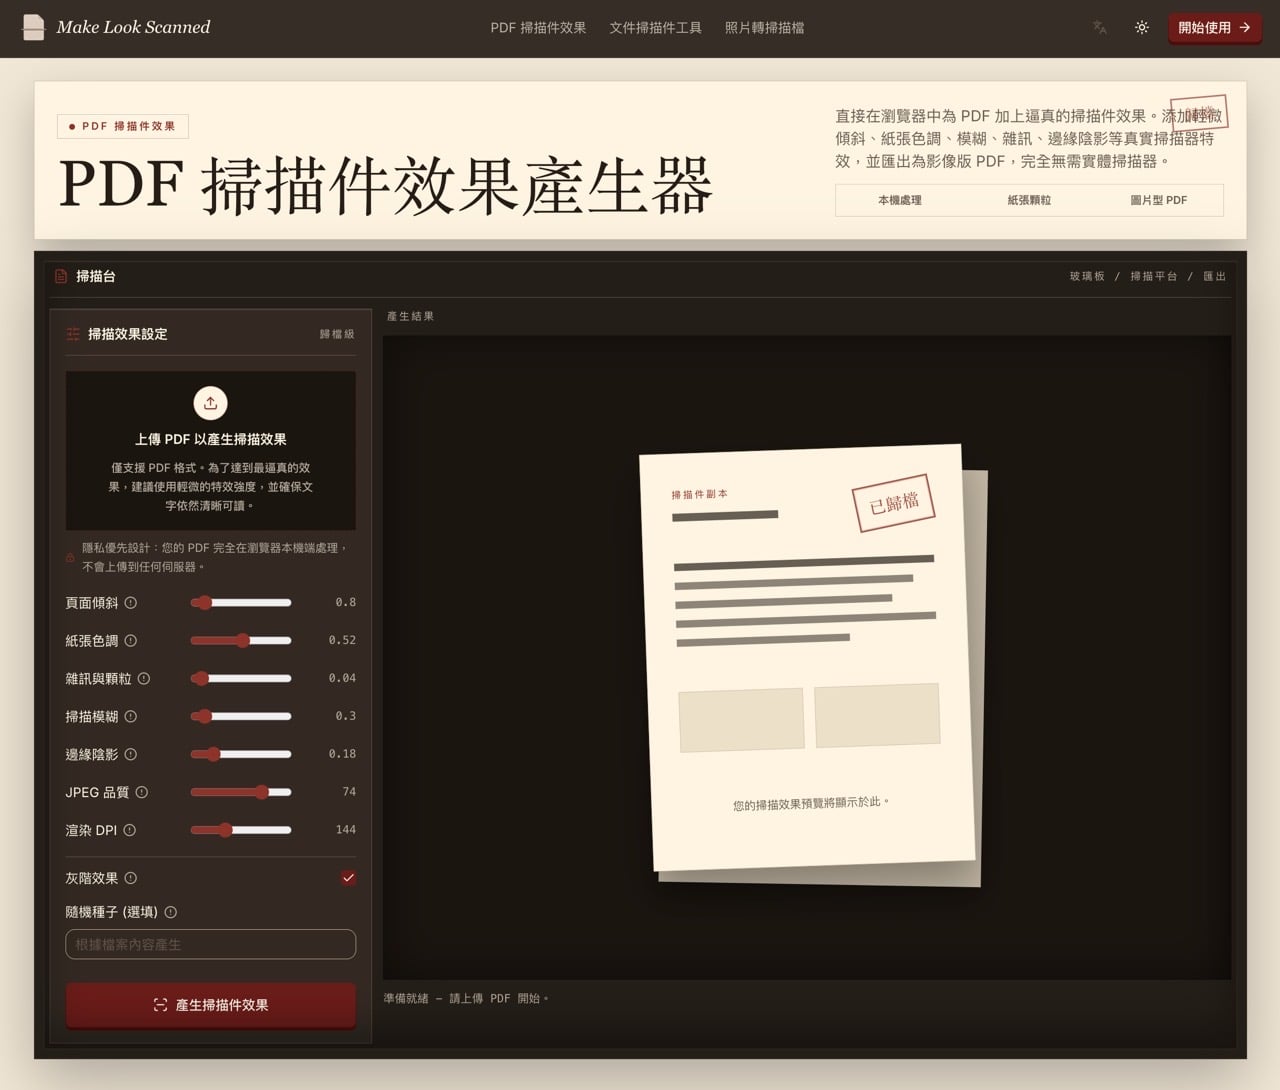
Task: Click the upload arrow icon in dropzone
Action: pyautogui.click(x=210, y=403)
